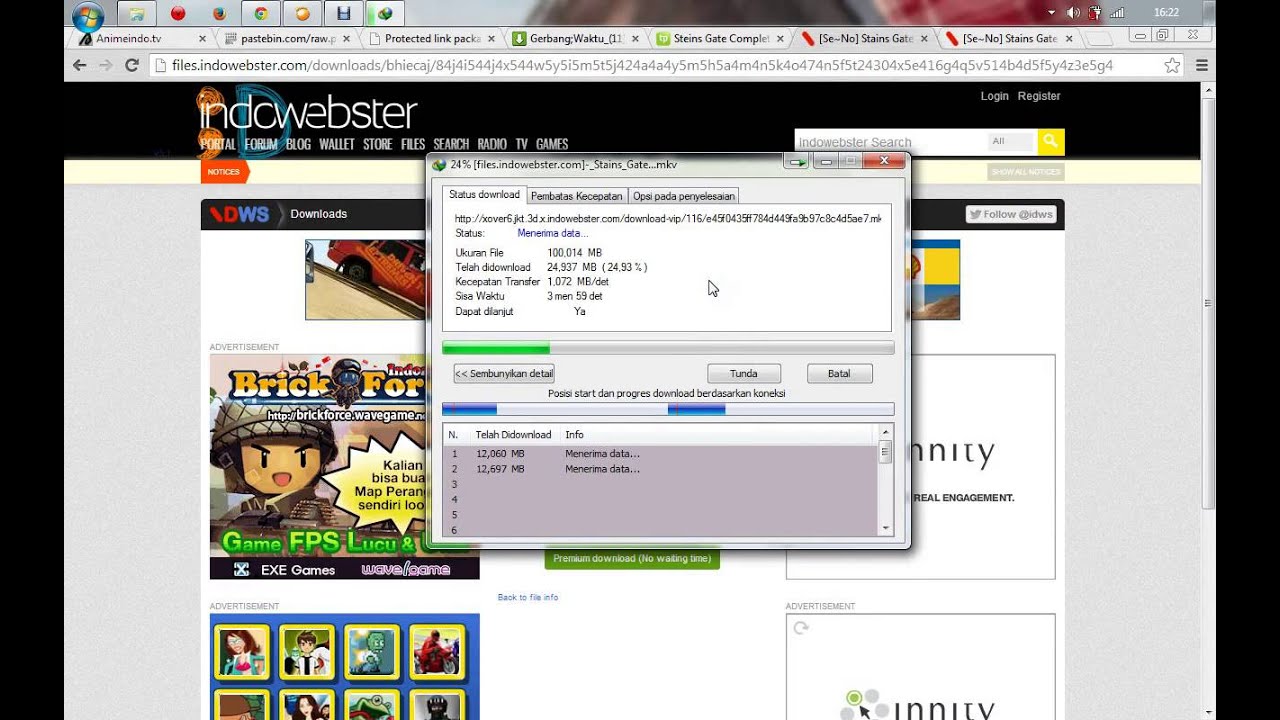
Task: Open the FILES navigation item
Action: (x=413, y=144)
